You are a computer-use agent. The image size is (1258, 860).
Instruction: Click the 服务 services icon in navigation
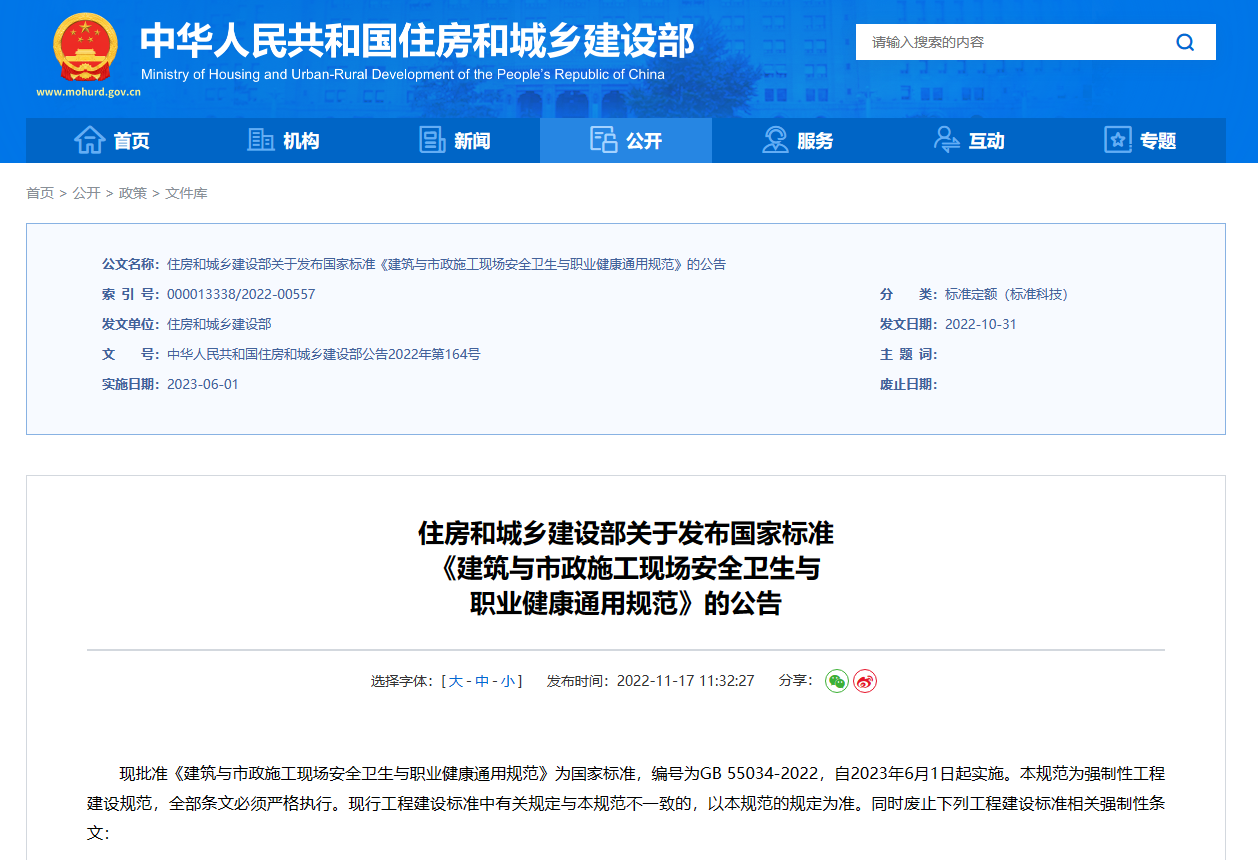pos(773,140)
